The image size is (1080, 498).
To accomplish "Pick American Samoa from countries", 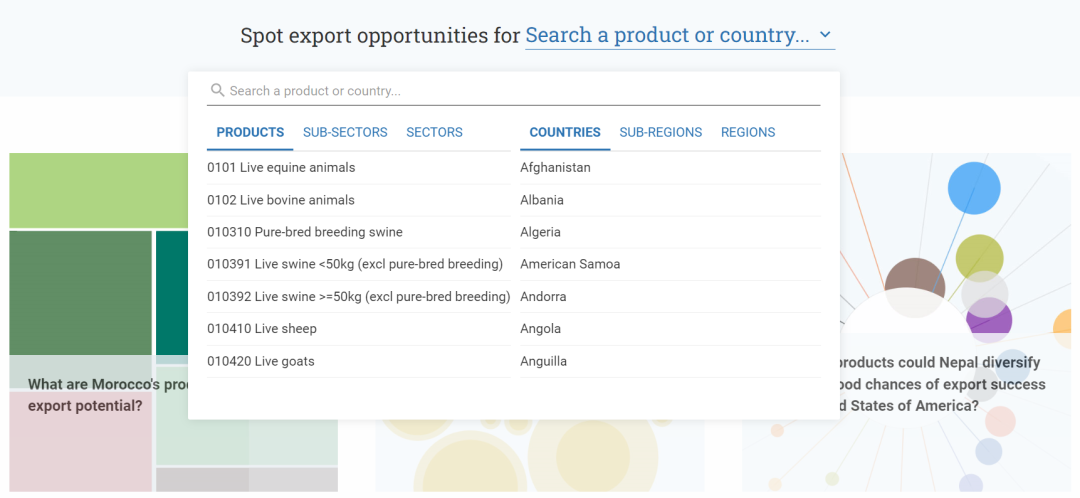I will (570, 264).
